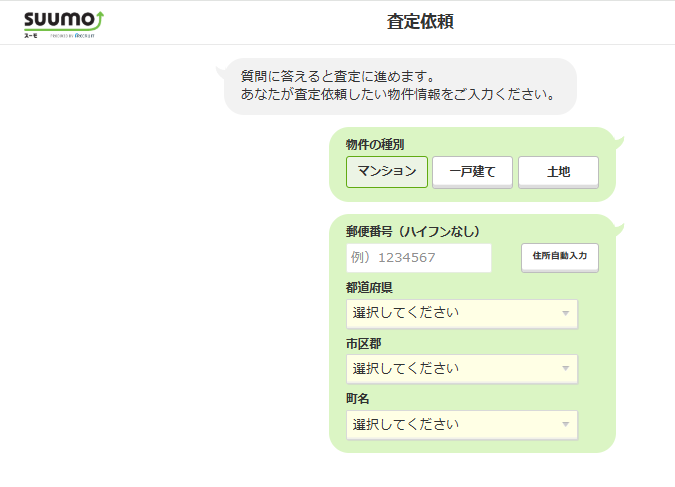
Task: Click the Recruit text under the logo
Action: coord(88,35)
